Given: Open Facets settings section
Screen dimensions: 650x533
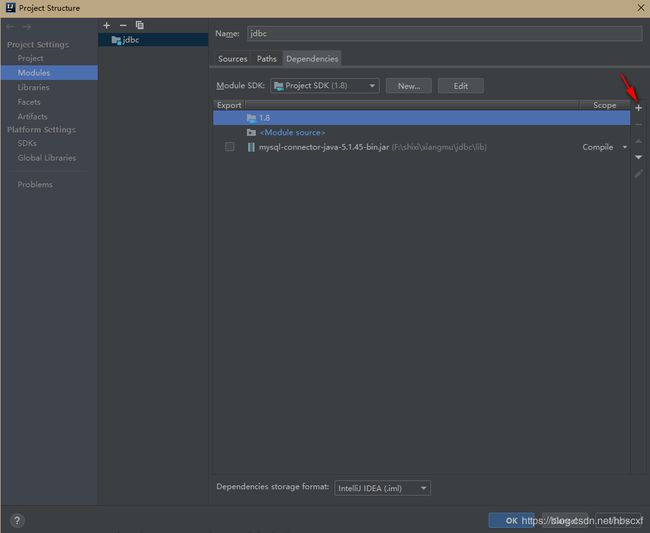Looking at the screenshot, I should (x=29, y=102).
